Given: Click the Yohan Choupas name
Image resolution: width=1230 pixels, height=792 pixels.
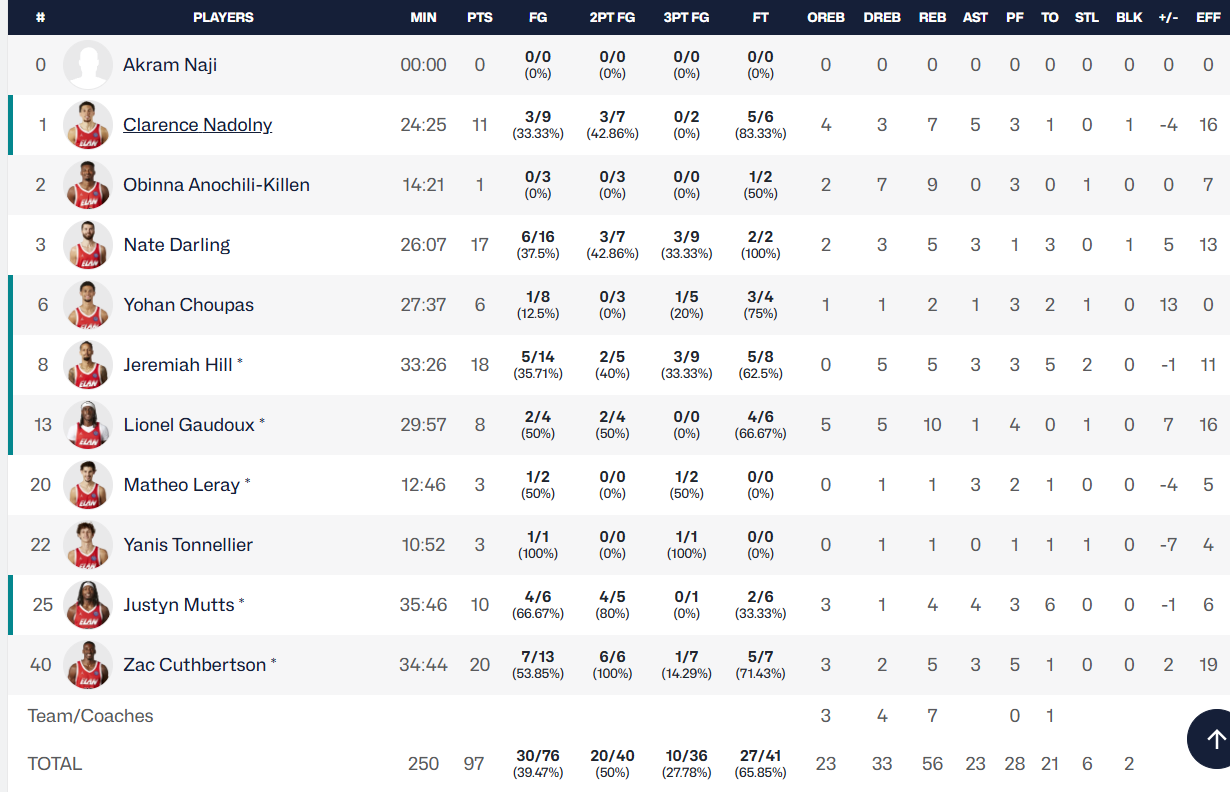Looking at the screenshot, I should [188, 305].
